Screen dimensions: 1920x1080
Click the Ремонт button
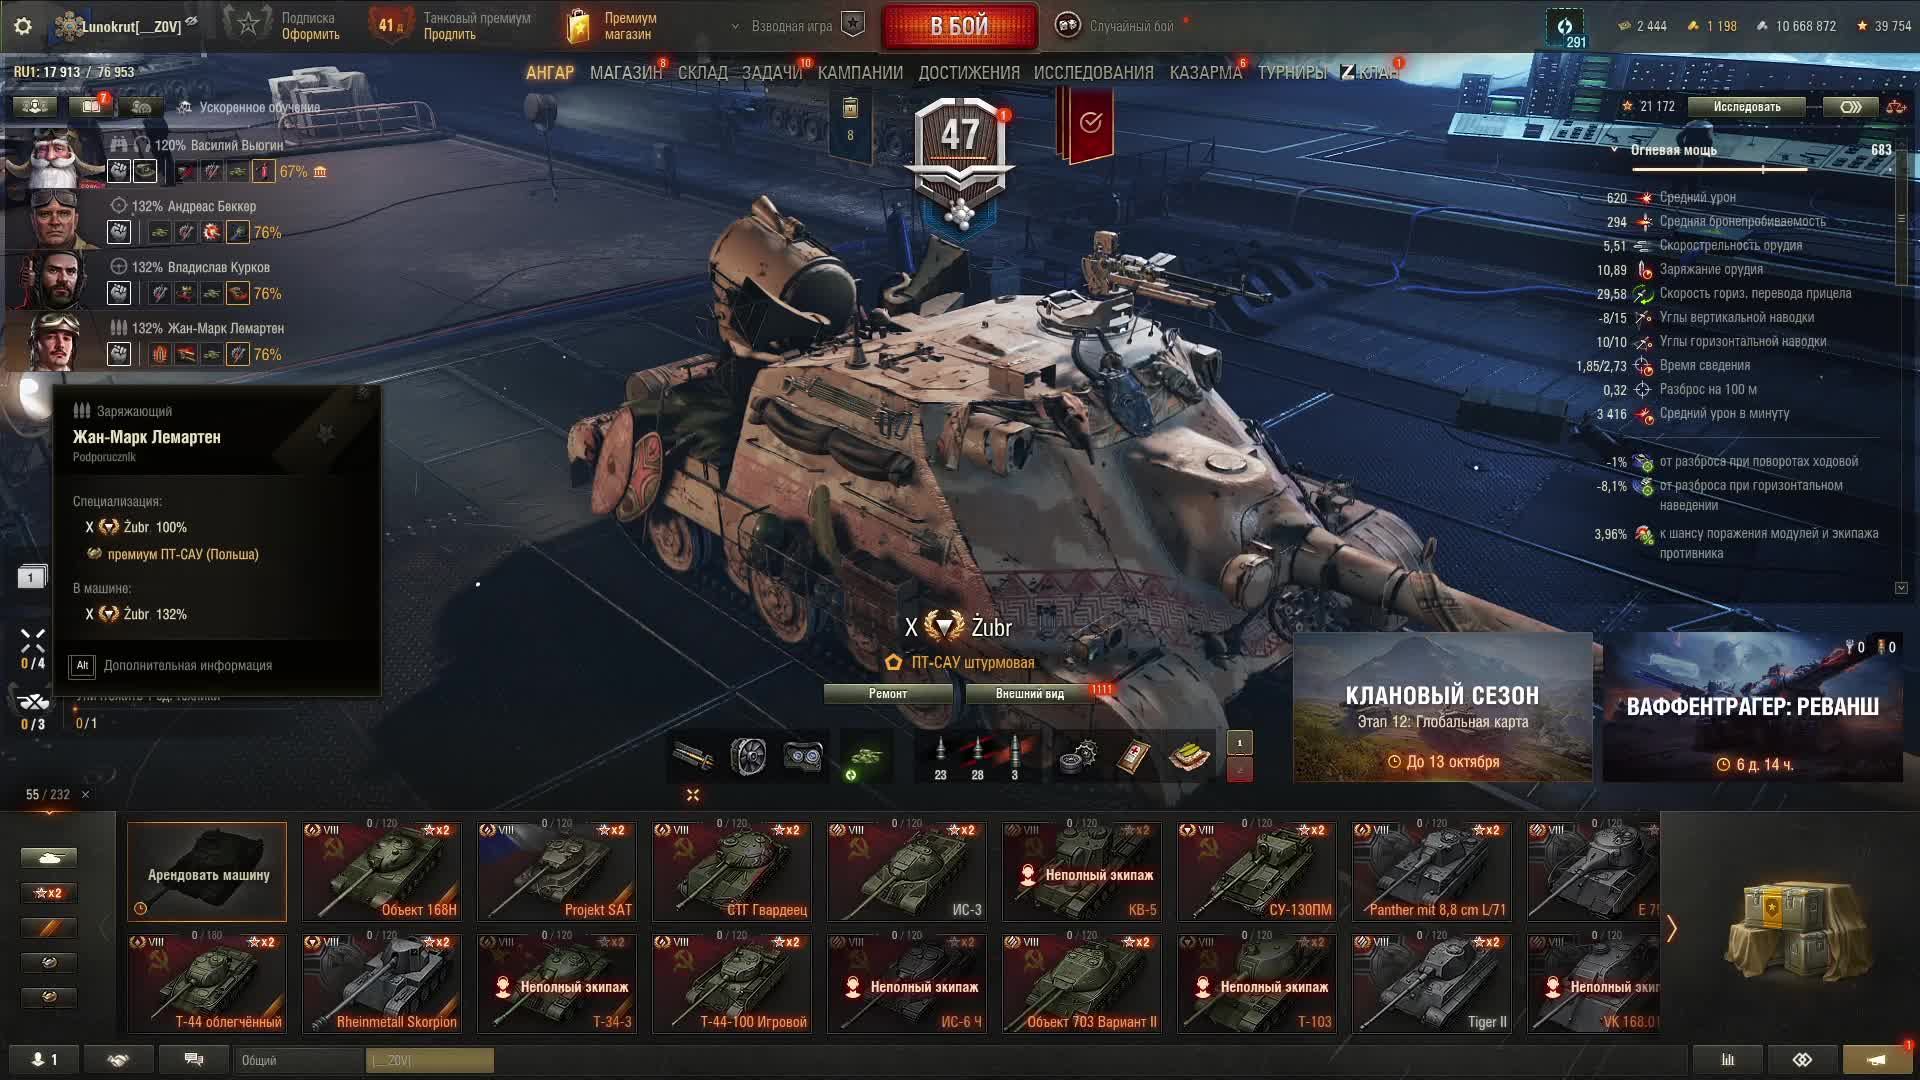point(888,694)
